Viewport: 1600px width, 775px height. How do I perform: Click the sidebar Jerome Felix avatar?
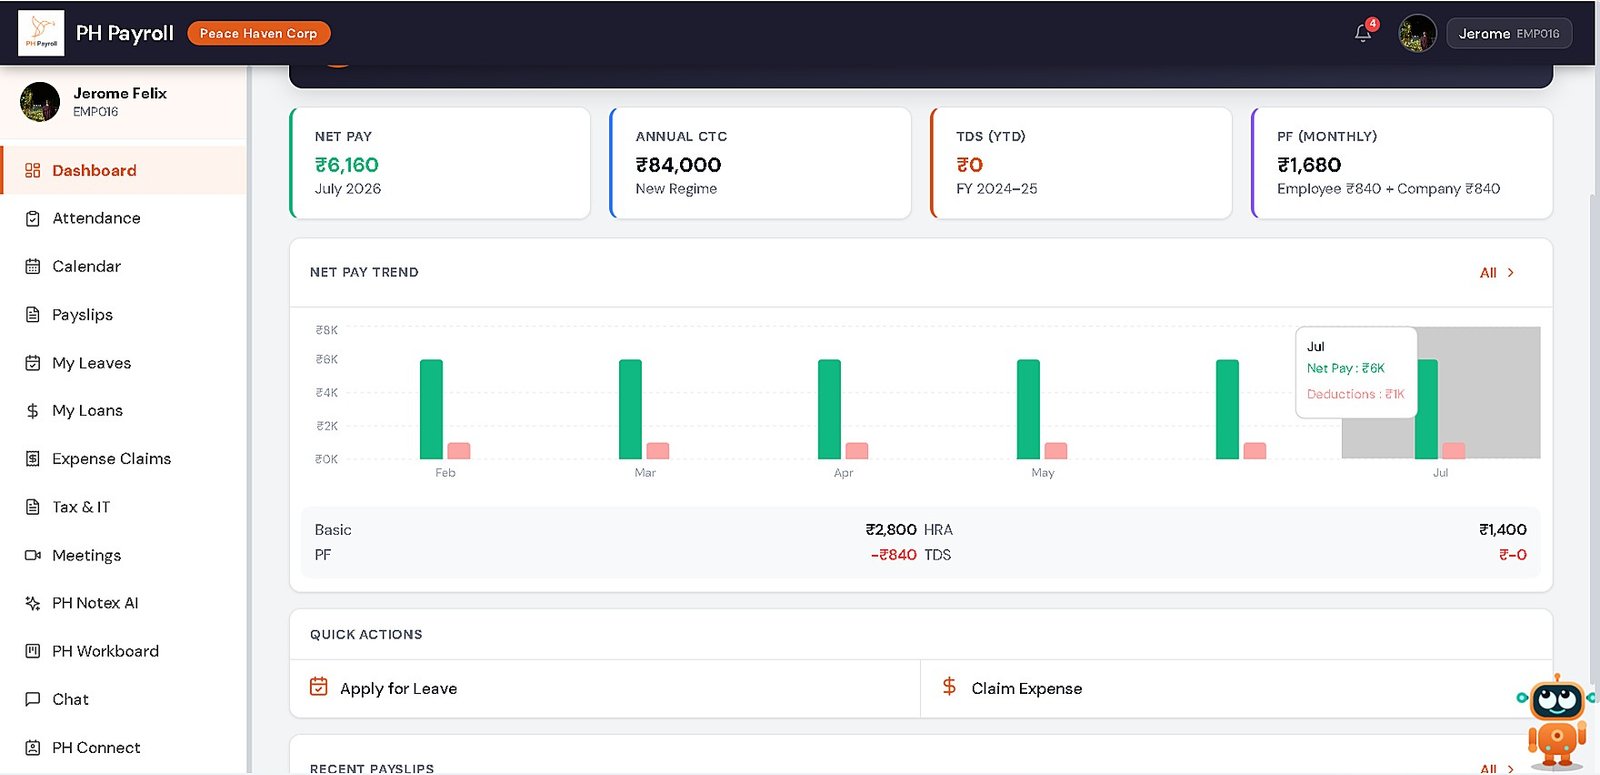(x=40, y=102)
